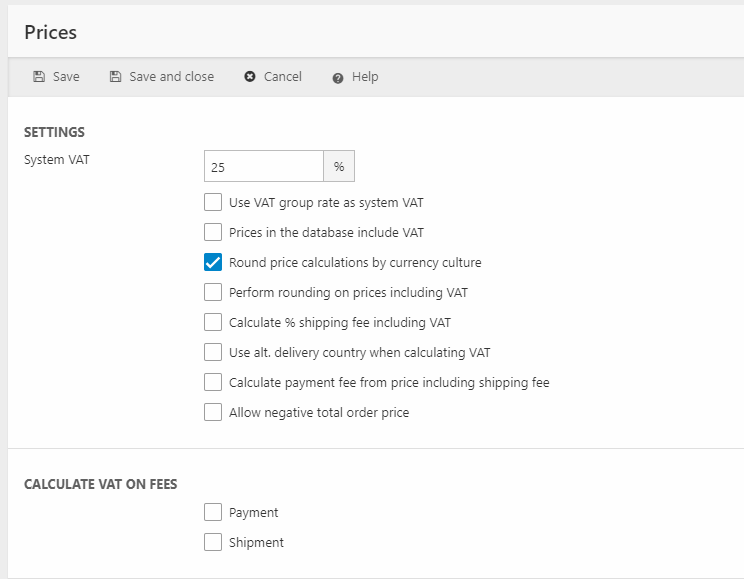The height and width of the screenshot is (579, 744).
Task: Check the Payment VAT on fees box
Action: (213, 512)
